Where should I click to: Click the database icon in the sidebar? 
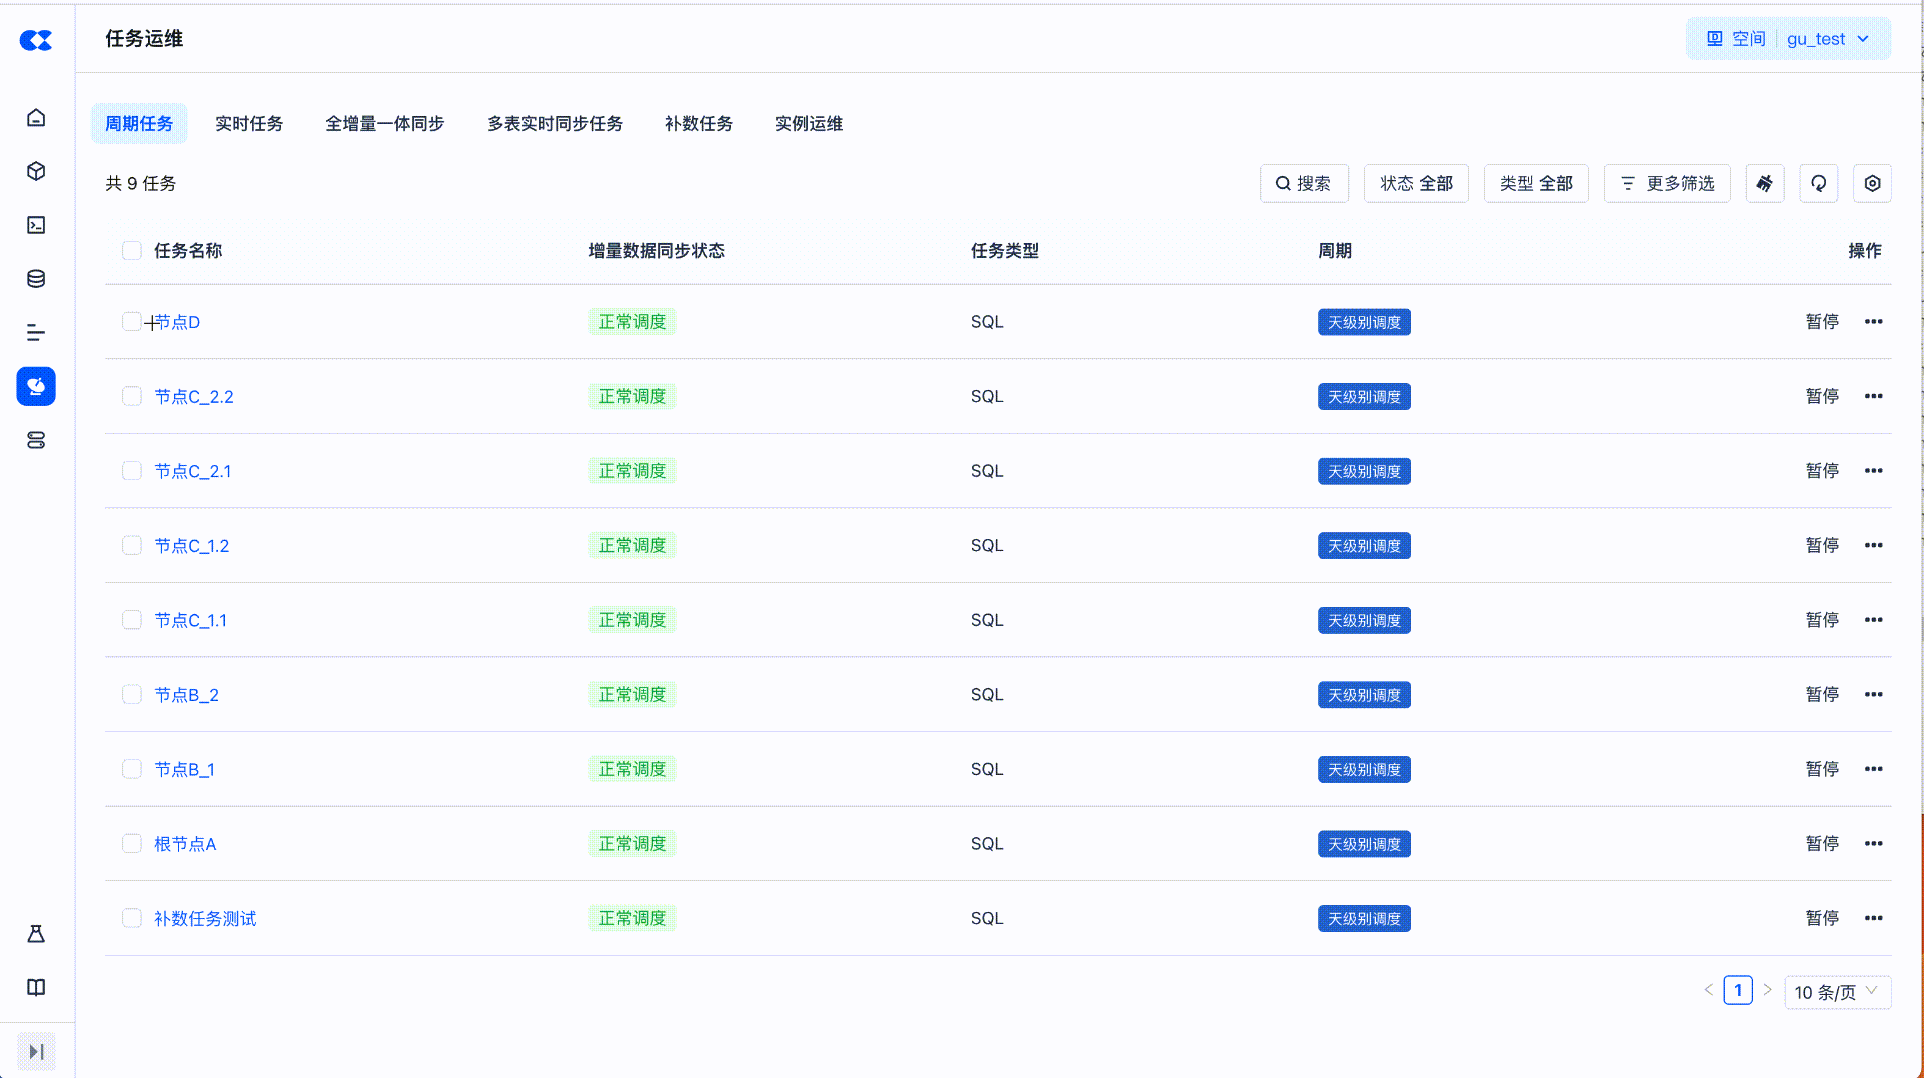point(36,279)
